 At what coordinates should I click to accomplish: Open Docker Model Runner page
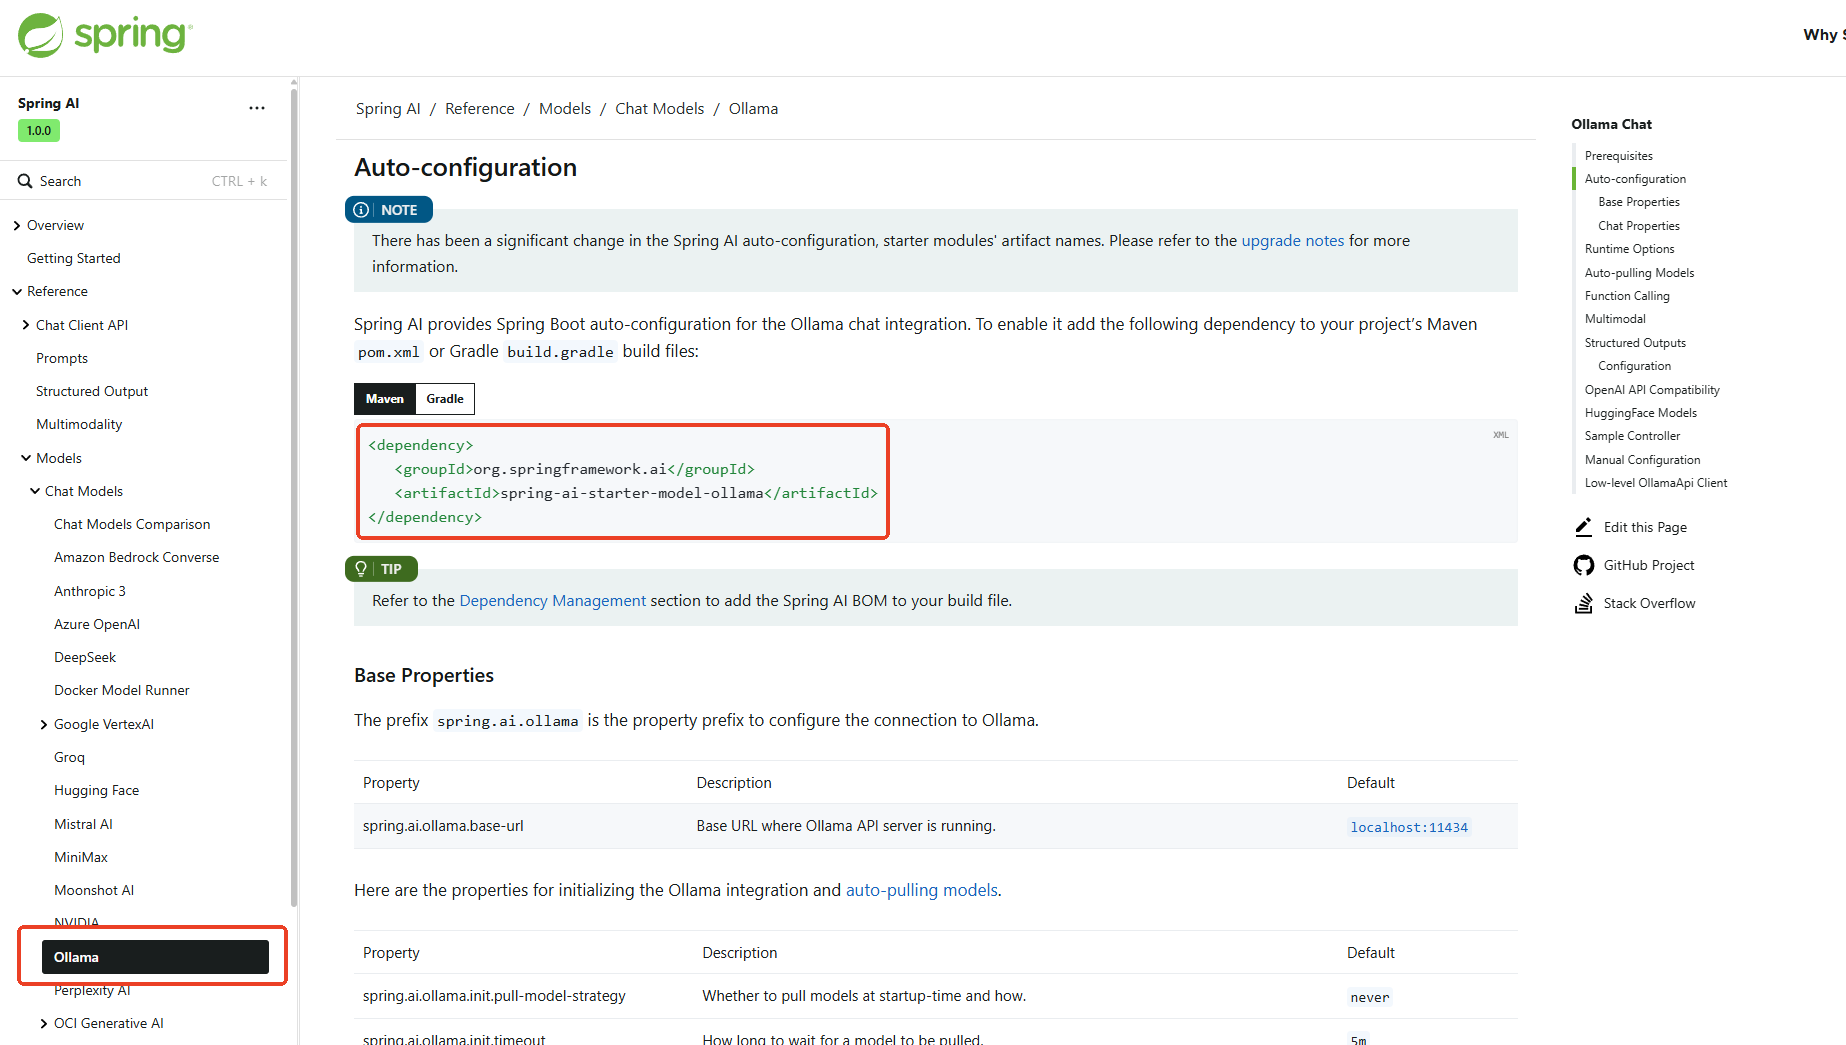pos(122,690)
